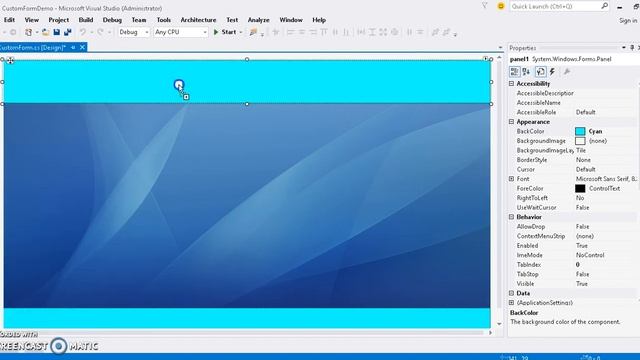Viewport: 640px width, 360px height.
Task: Open the Edit menu
Action: 9,20
